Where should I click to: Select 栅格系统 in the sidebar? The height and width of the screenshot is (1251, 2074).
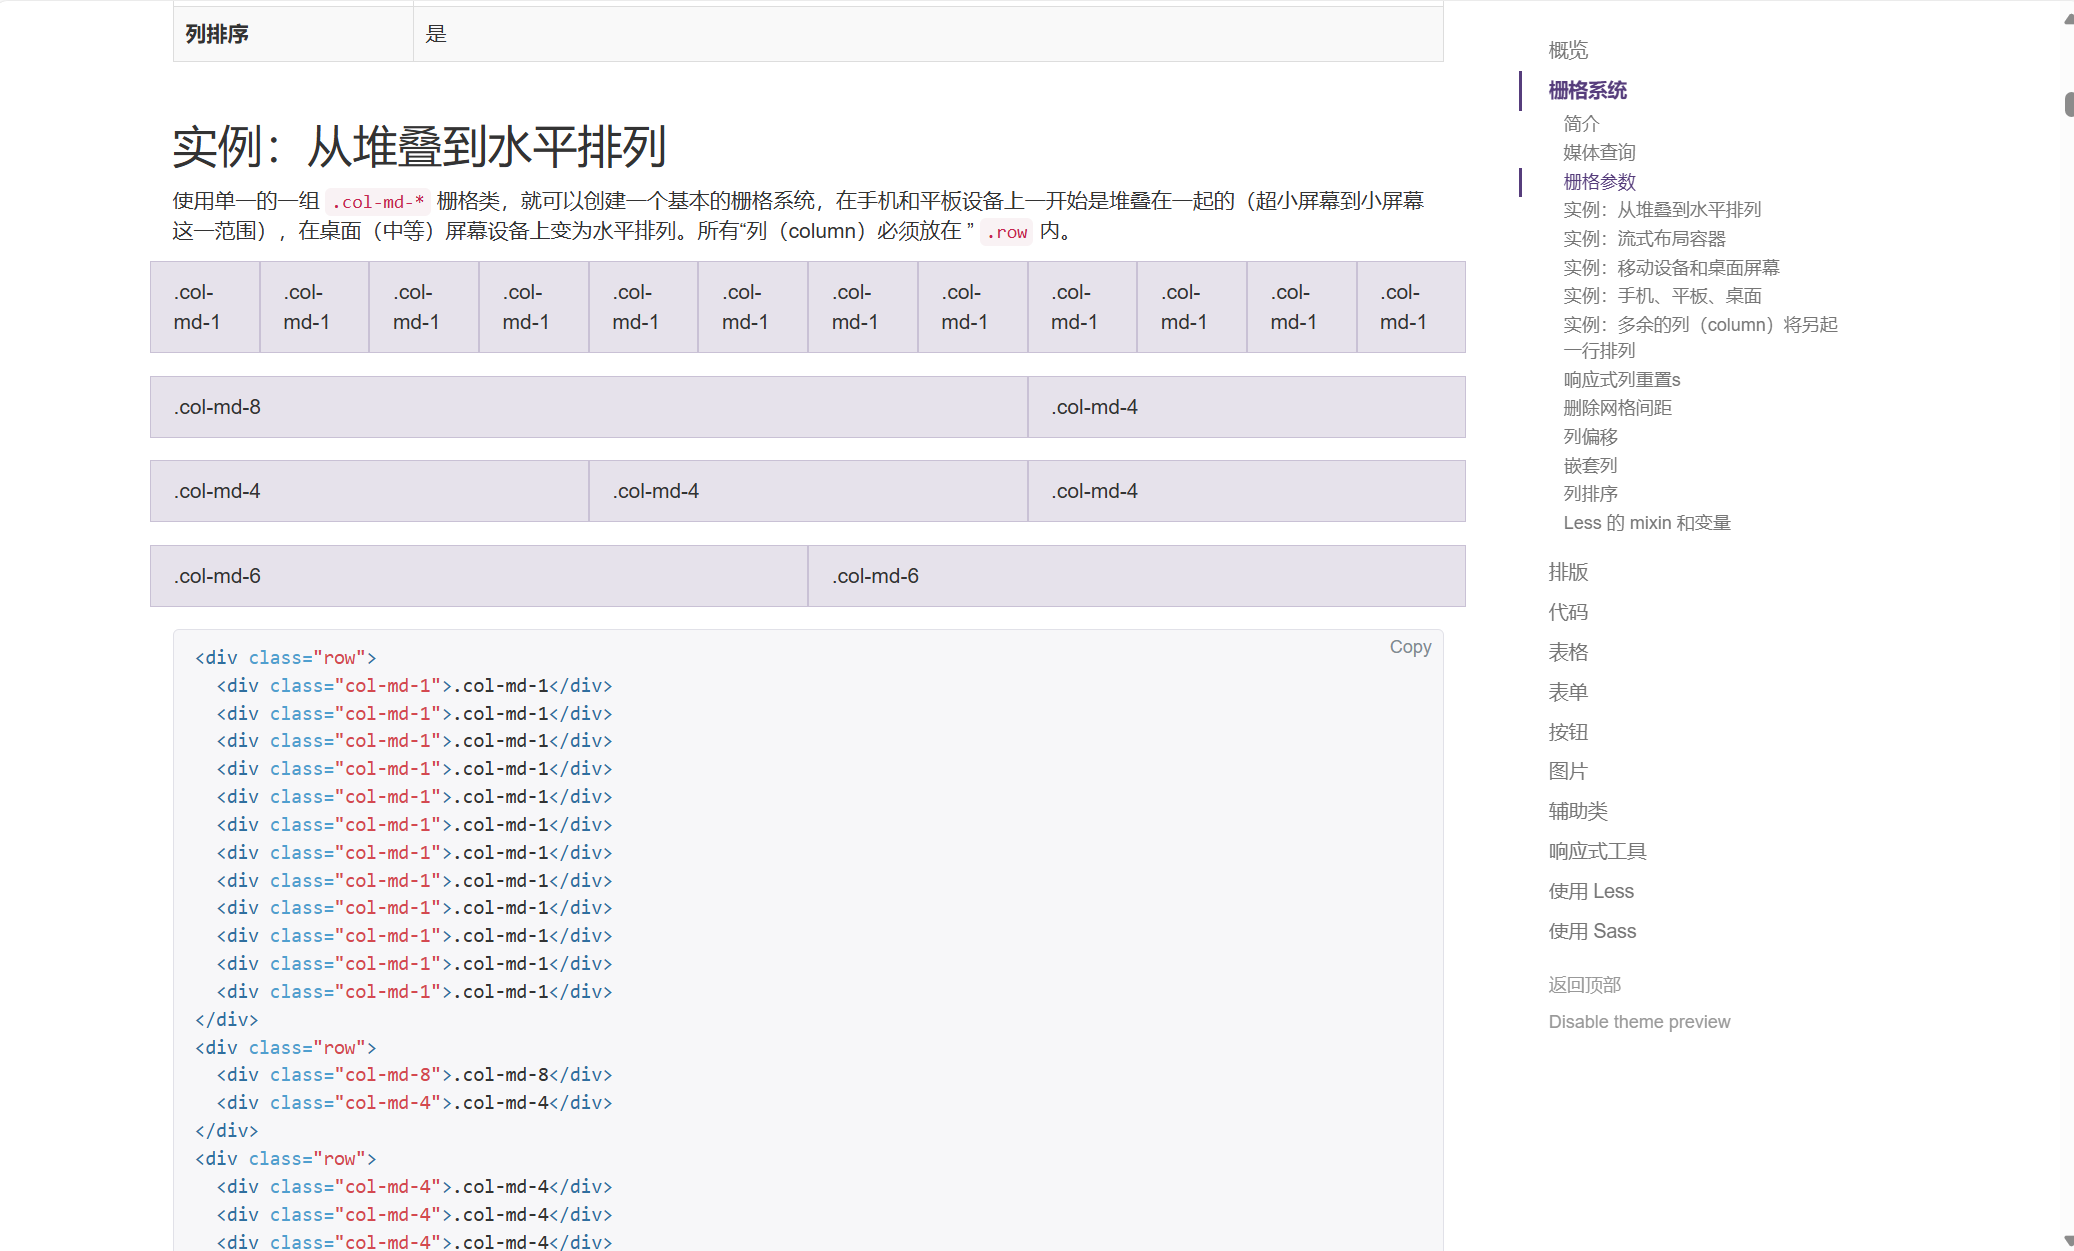pos(1587,91)
